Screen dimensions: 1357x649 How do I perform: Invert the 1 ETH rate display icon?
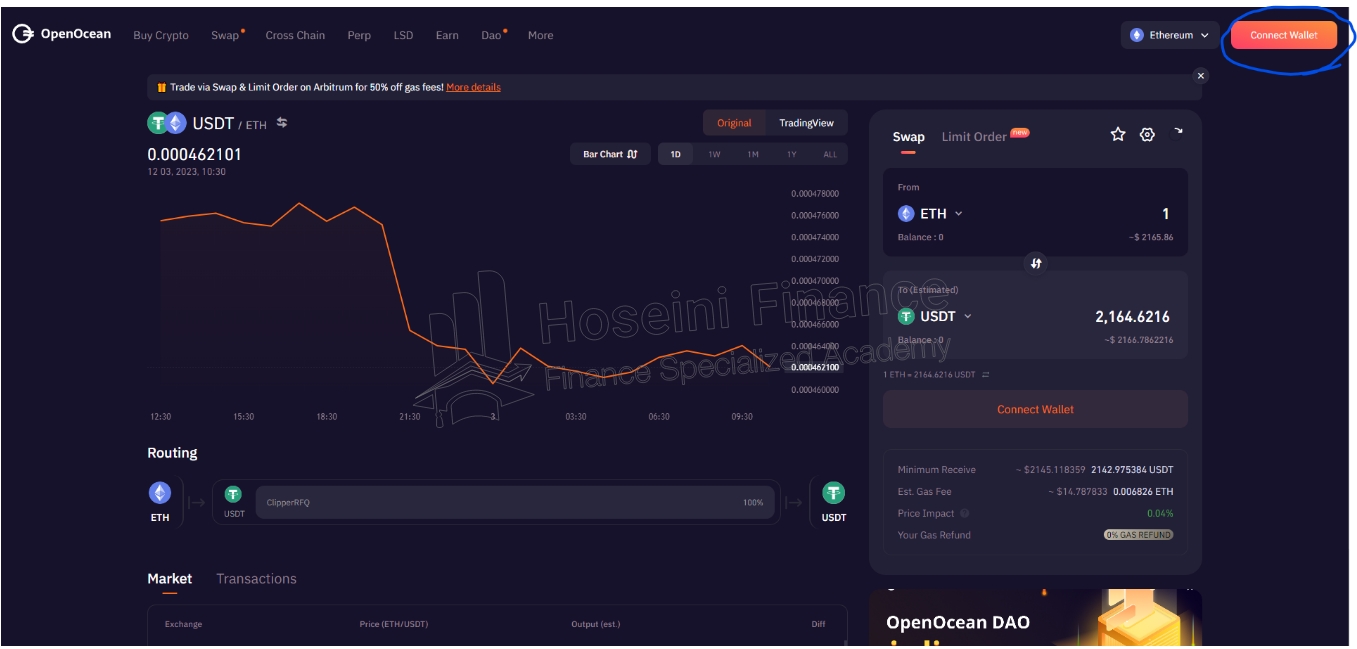click(x=986, y=375)
